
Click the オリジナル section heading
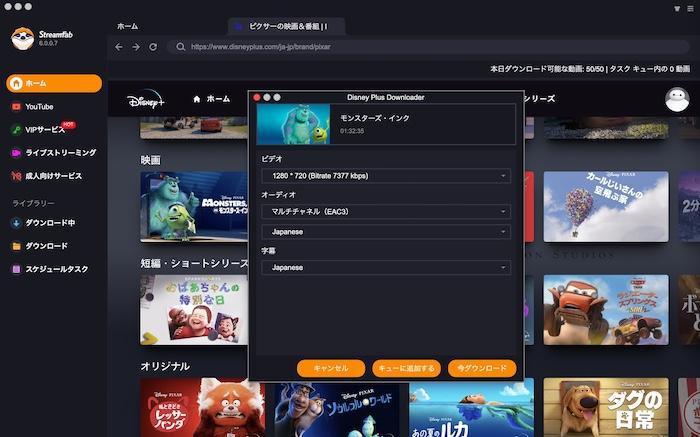click(165, 366)
